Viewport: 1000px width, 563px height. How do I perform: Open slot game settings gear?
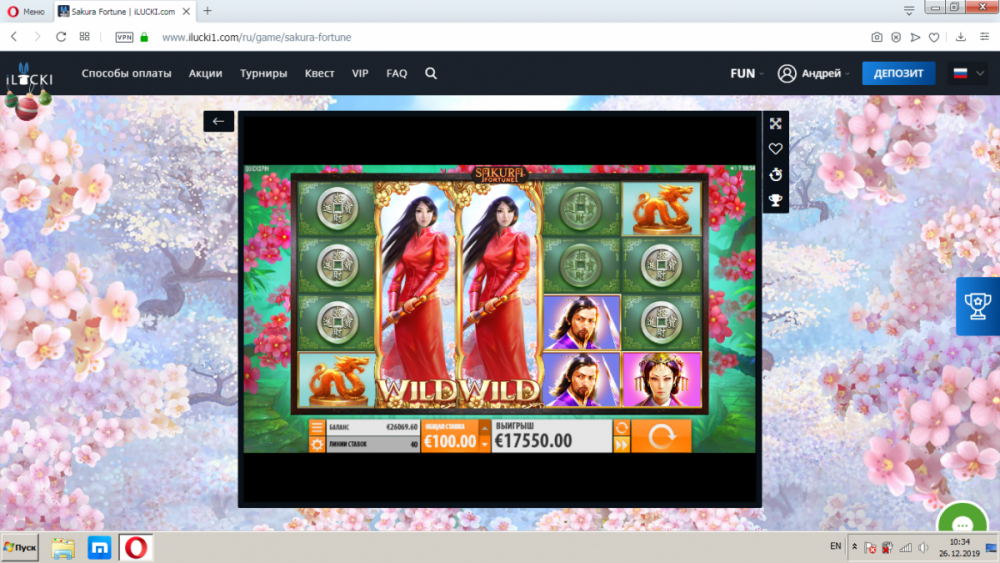pyautogui.click(x=317, y=444)
